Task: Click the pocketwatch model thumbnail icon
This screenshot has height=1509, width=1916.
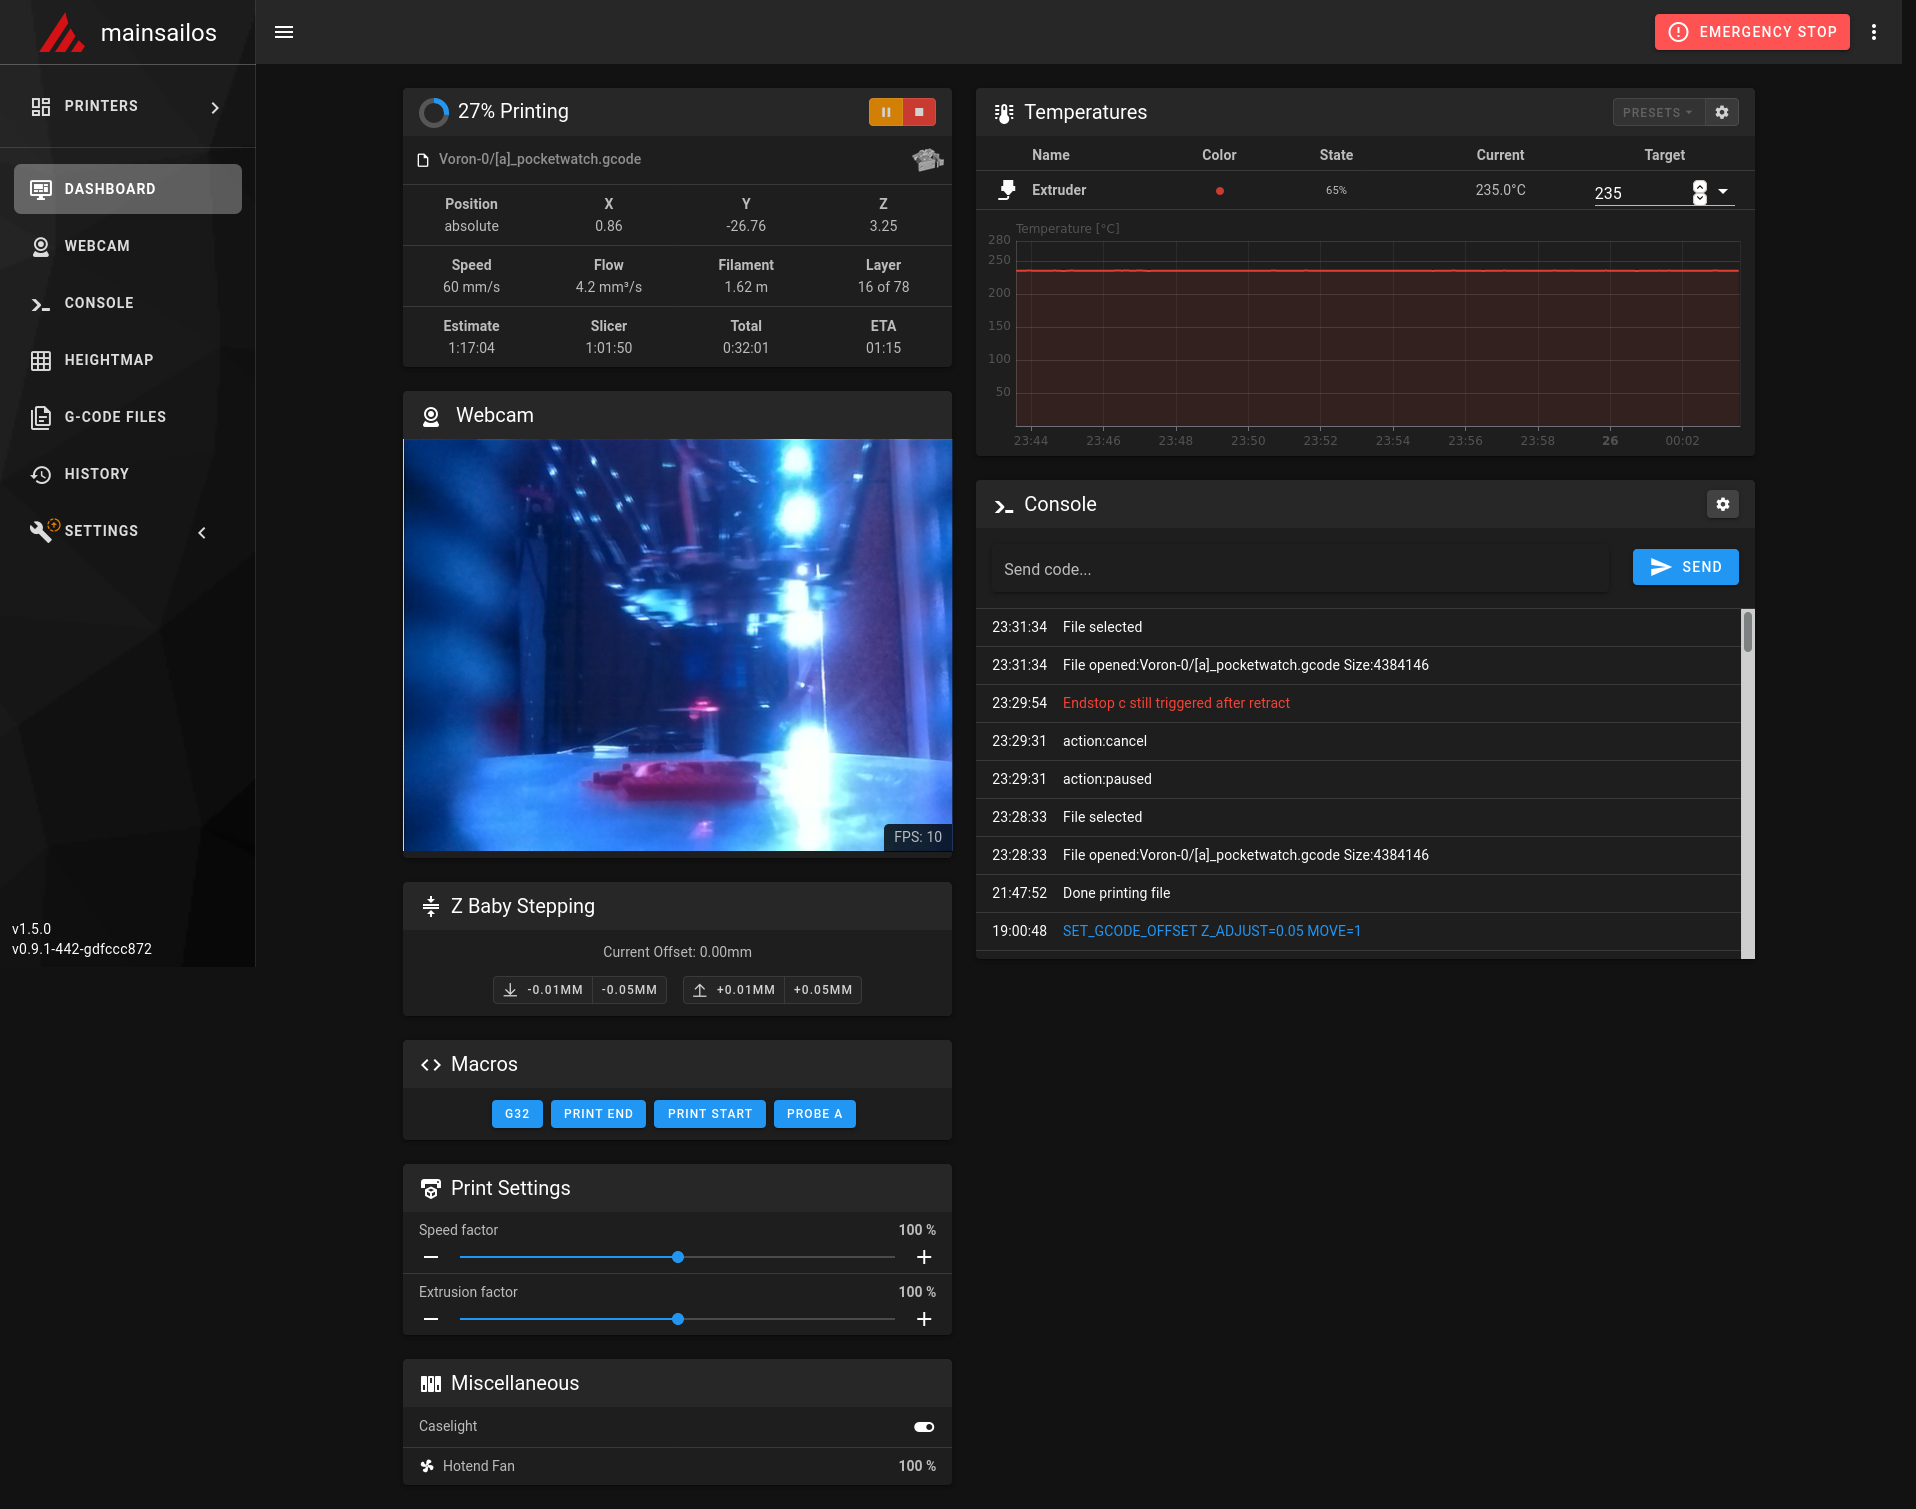Action: pyautogui.click(x=927, y=159)
